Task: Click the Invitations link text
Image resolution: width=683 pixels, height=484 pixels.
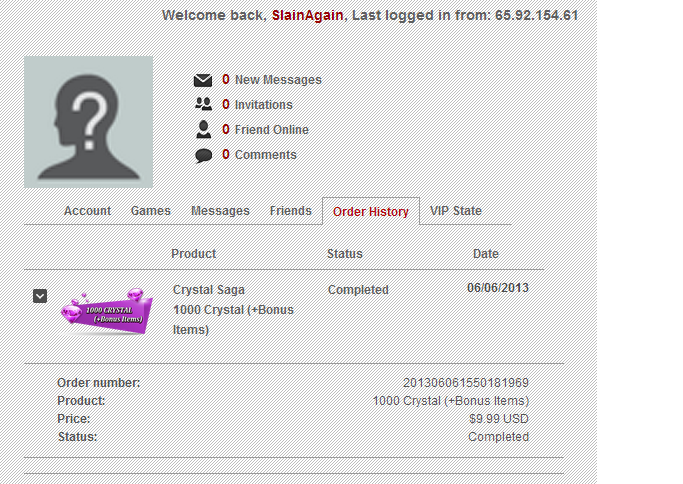Action: coord(264,105)
